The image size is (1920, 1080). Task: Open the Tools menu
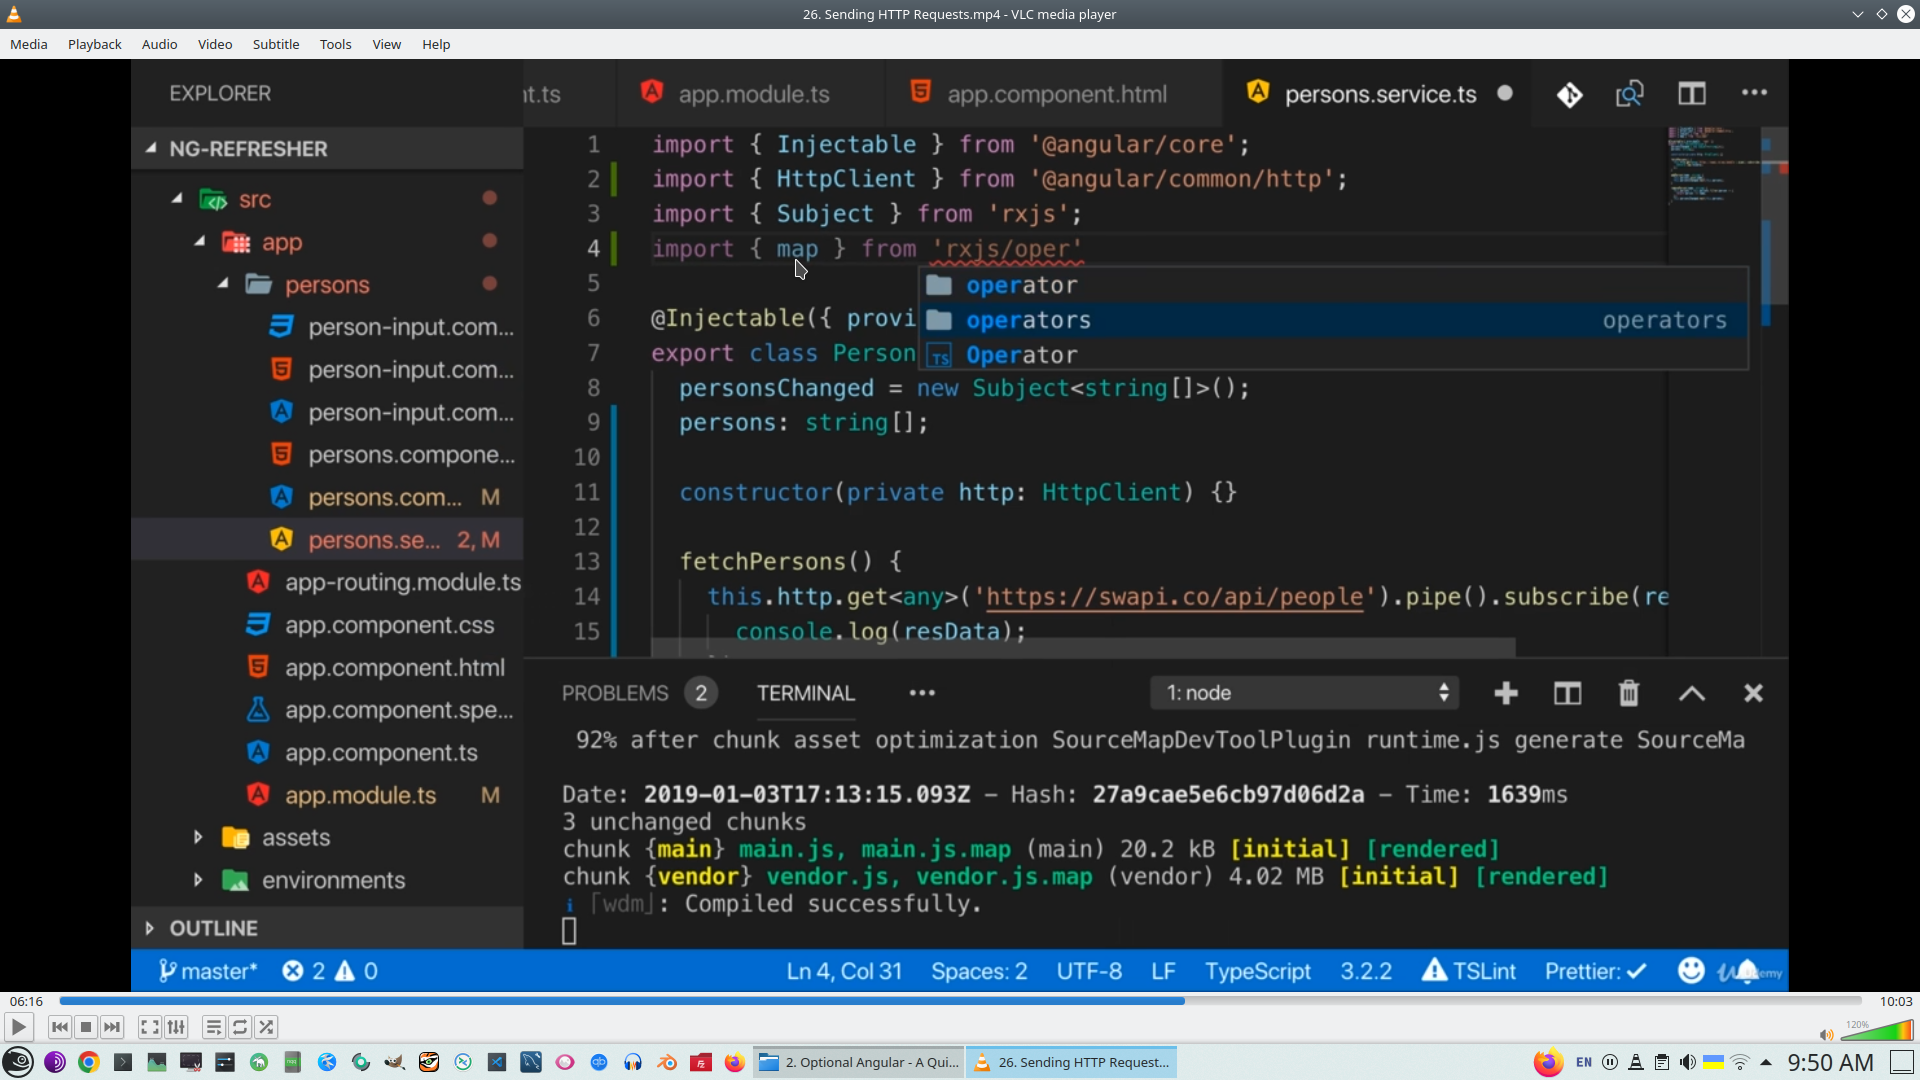click(x=335, y=44)
